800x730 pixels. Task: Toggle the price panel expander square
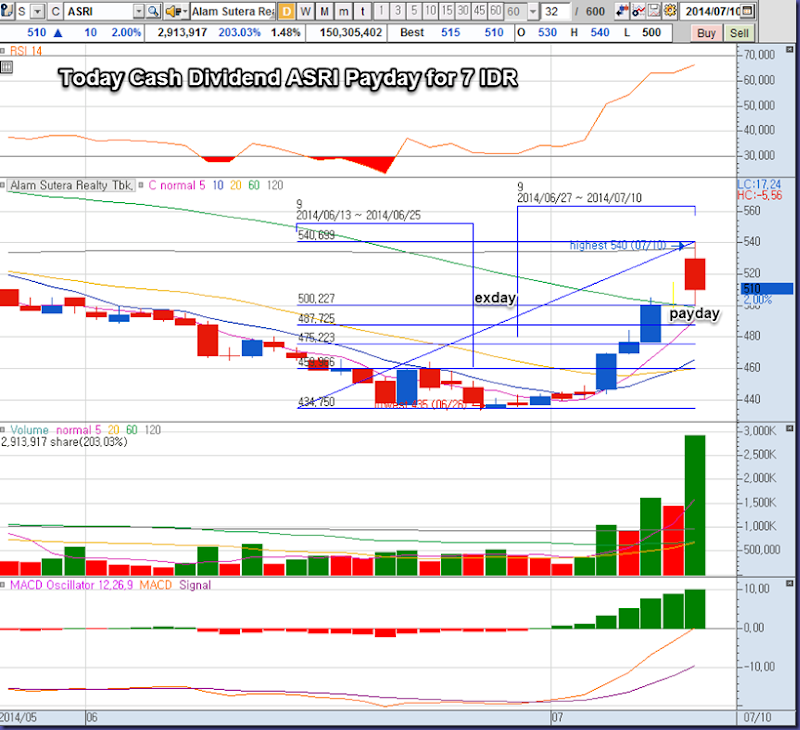click(3, 185)
